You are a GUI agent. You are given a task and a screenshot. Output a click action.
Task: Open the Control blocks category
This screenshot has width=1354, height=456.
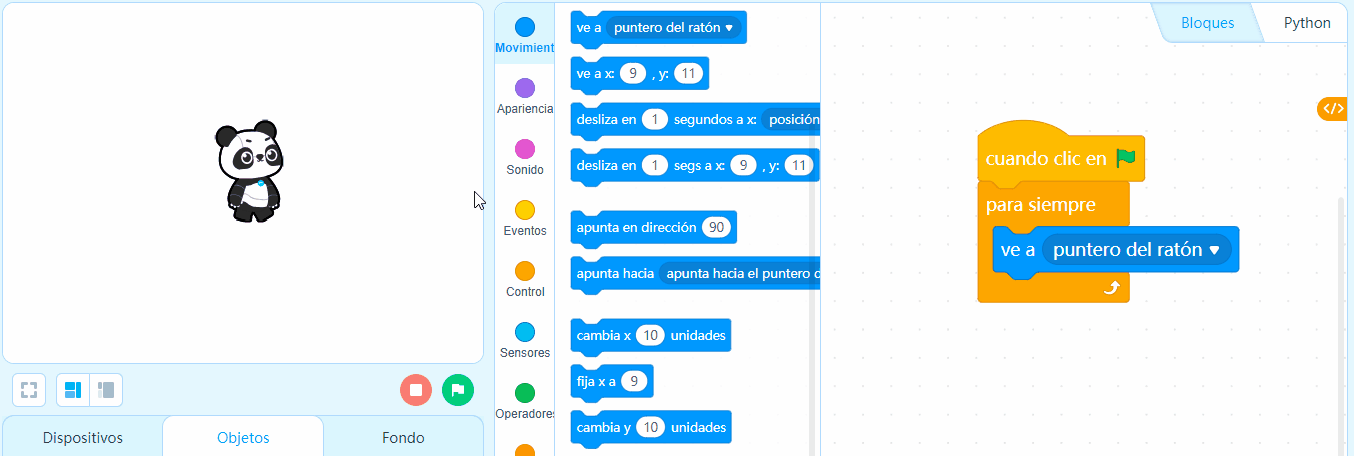pos(524,280)
